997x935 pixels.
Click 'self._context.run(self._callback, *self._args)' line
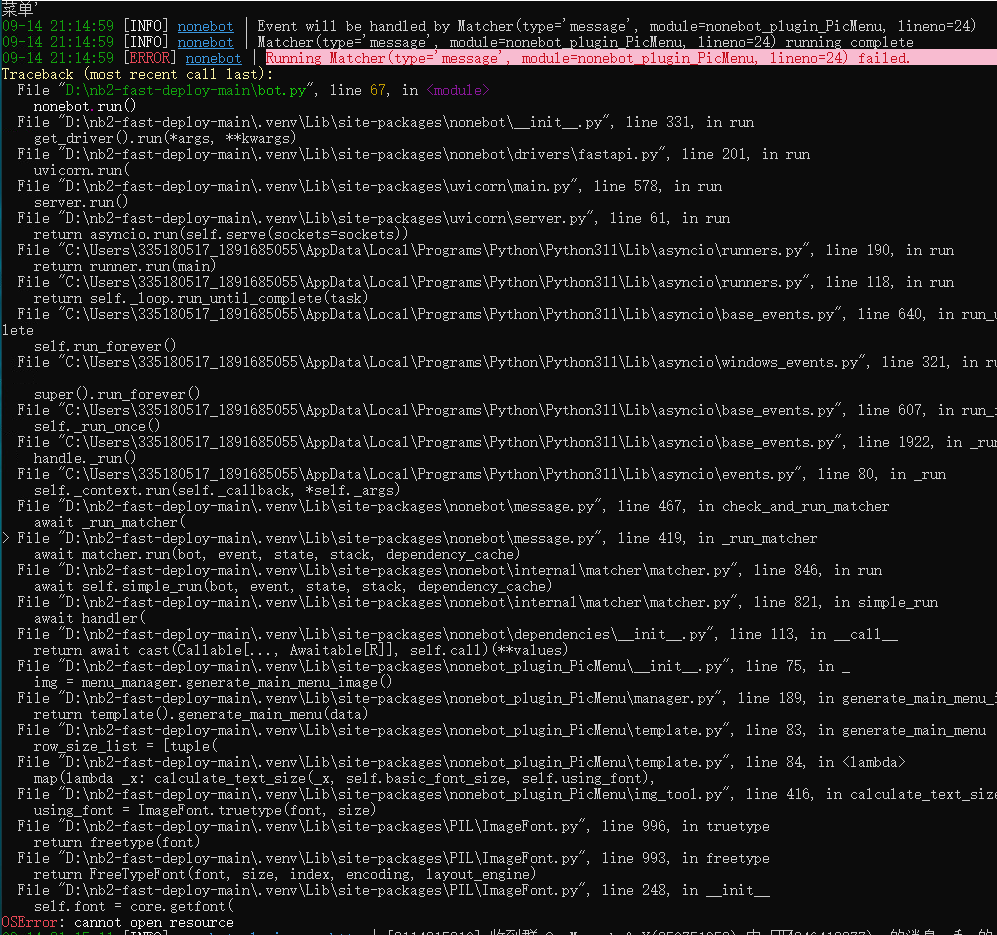coord(217,490)
